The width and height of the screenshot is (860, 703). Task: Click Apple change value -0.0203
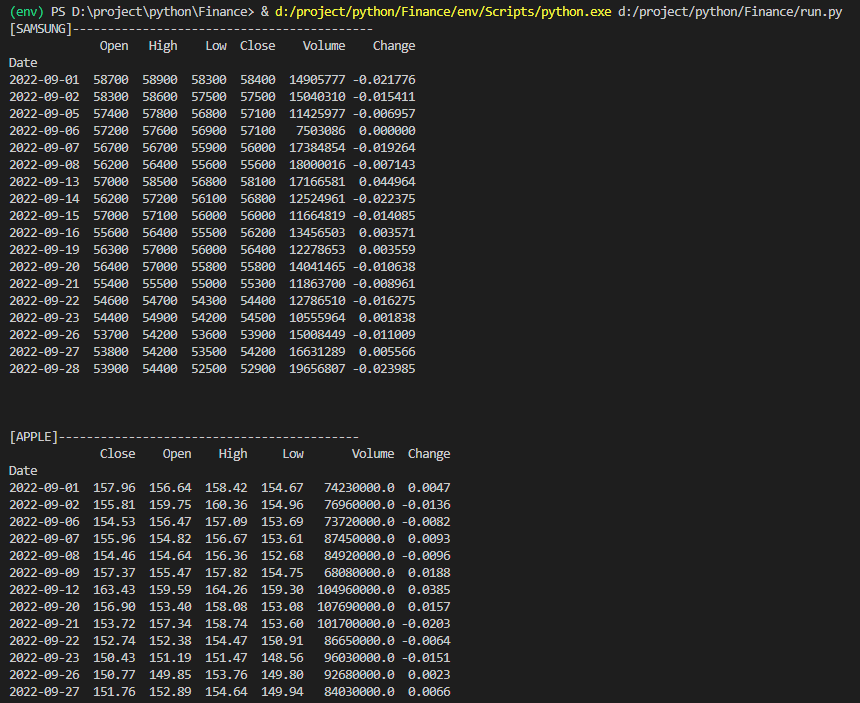pyautogui.click(x=426, y=623)
